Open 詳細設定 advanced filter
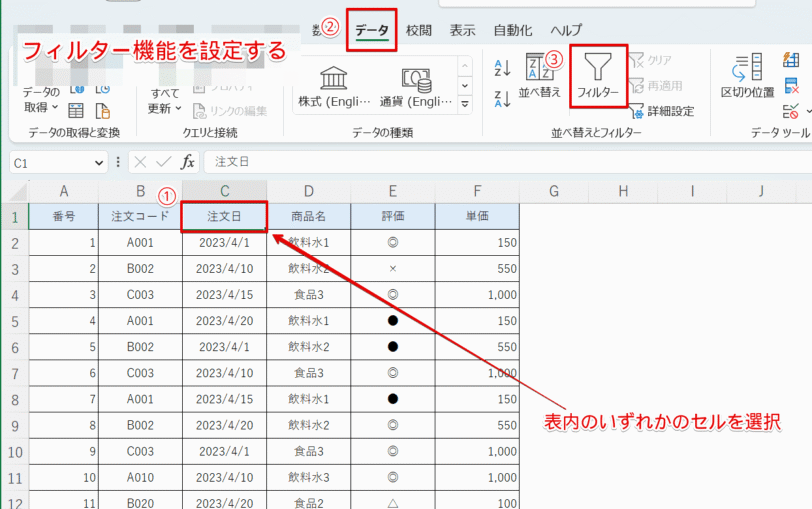The height and width of the screenshot is (509, 812). pos(662,111)
